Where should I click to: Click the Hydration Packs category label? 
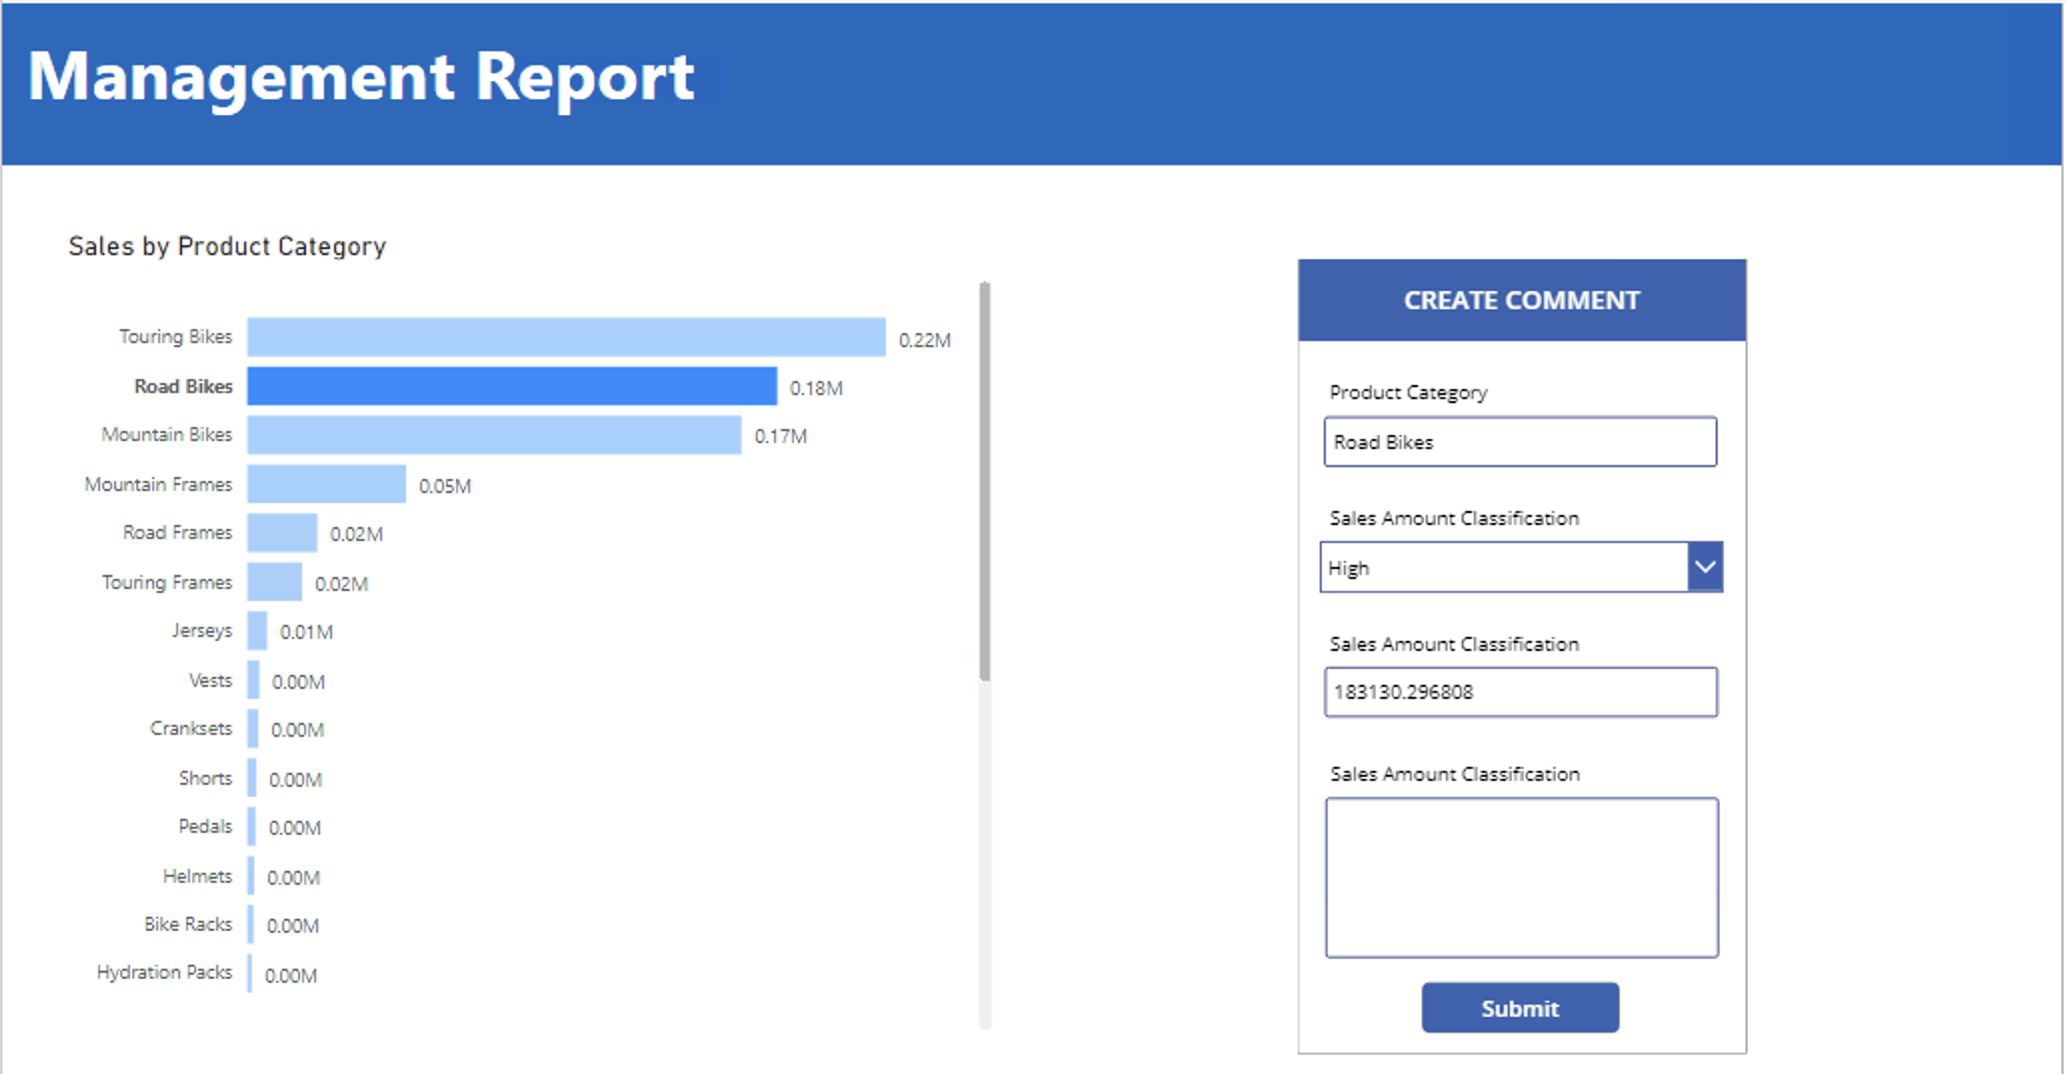pyautogui.click(x=164, y=972)
